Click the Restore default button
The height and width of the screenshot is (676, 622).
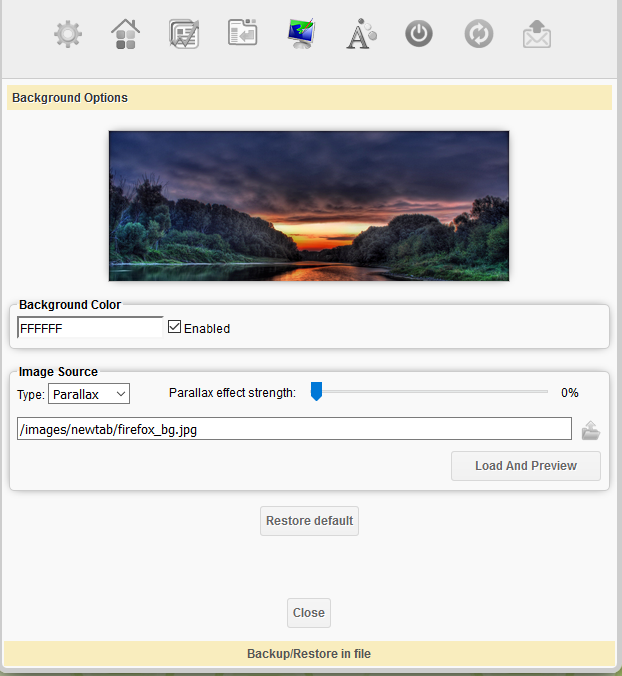pyautogui.click(x=309, y=521)
